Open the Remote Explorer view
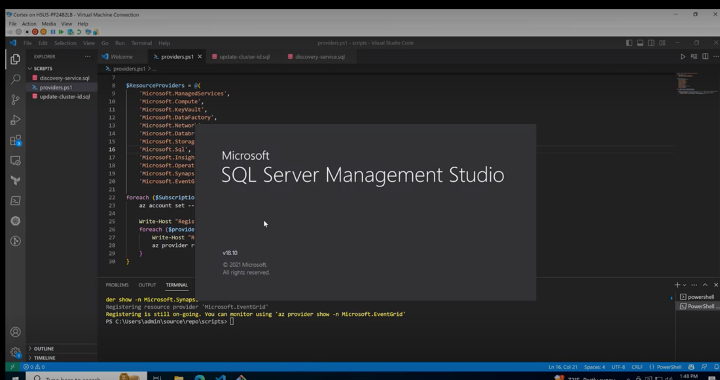This screenshot has height=380, width=720. tap(15, 161)
